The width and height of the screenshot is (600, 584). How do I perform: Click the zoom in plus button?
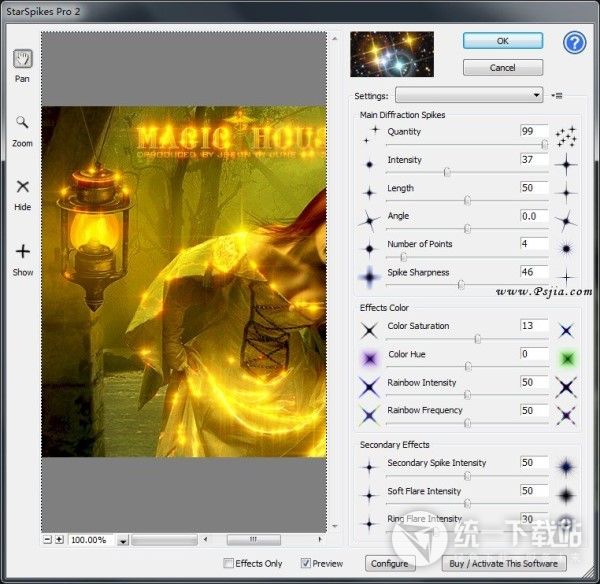[x=59, y=540]
